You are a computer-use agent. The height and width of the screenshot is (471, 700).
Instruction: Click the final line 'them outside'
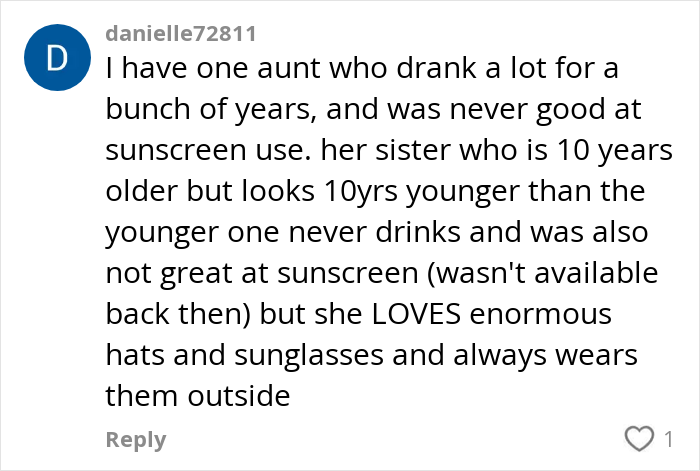click(x=198, y=396)
